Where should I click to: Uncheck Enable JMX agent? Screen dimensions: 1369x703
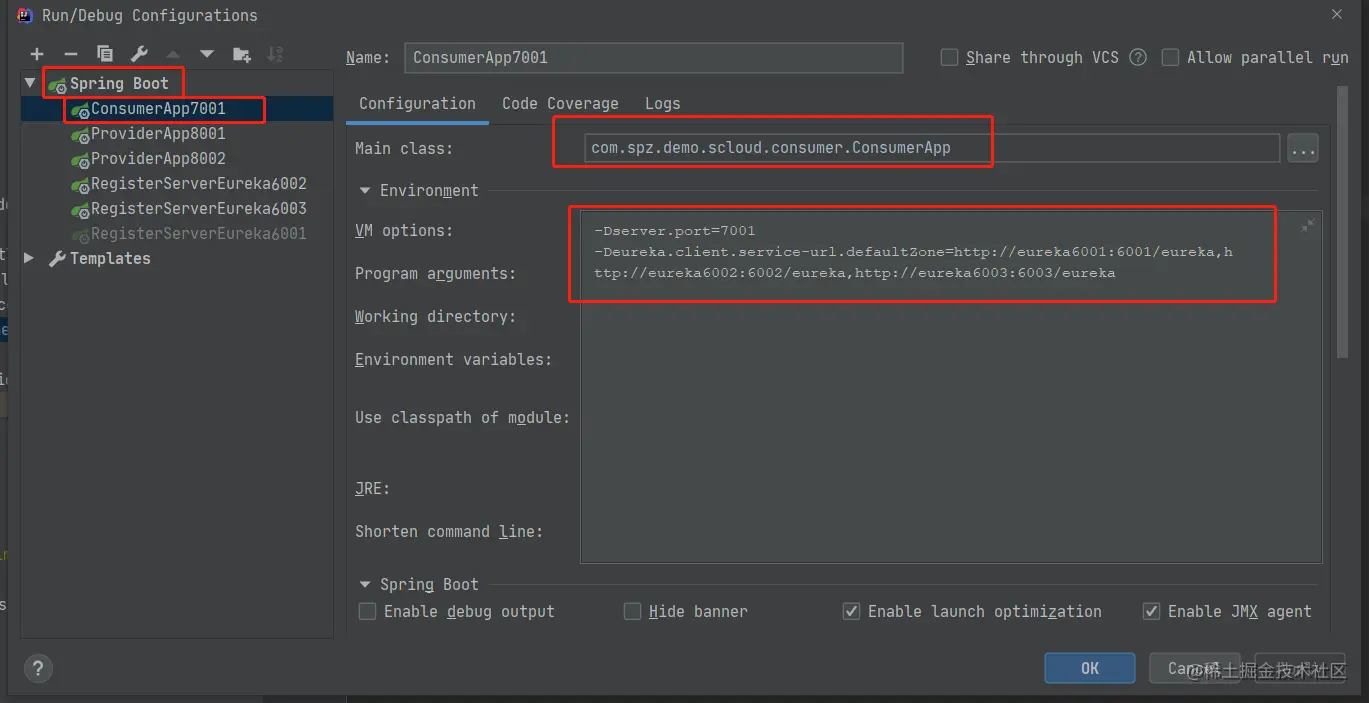coord(1151,611)
